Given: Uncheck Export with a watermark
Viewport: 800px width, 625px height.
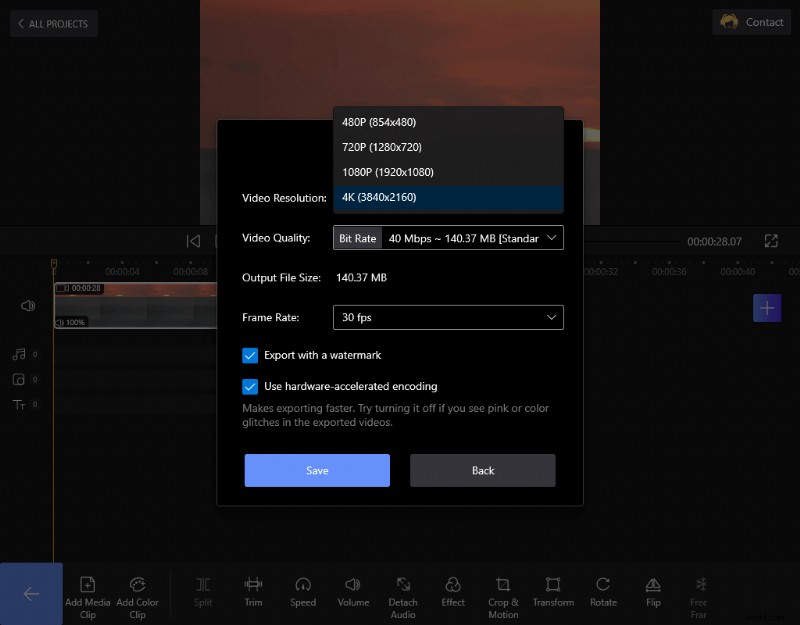Looking at the screenshot, I should coord(249,355).
